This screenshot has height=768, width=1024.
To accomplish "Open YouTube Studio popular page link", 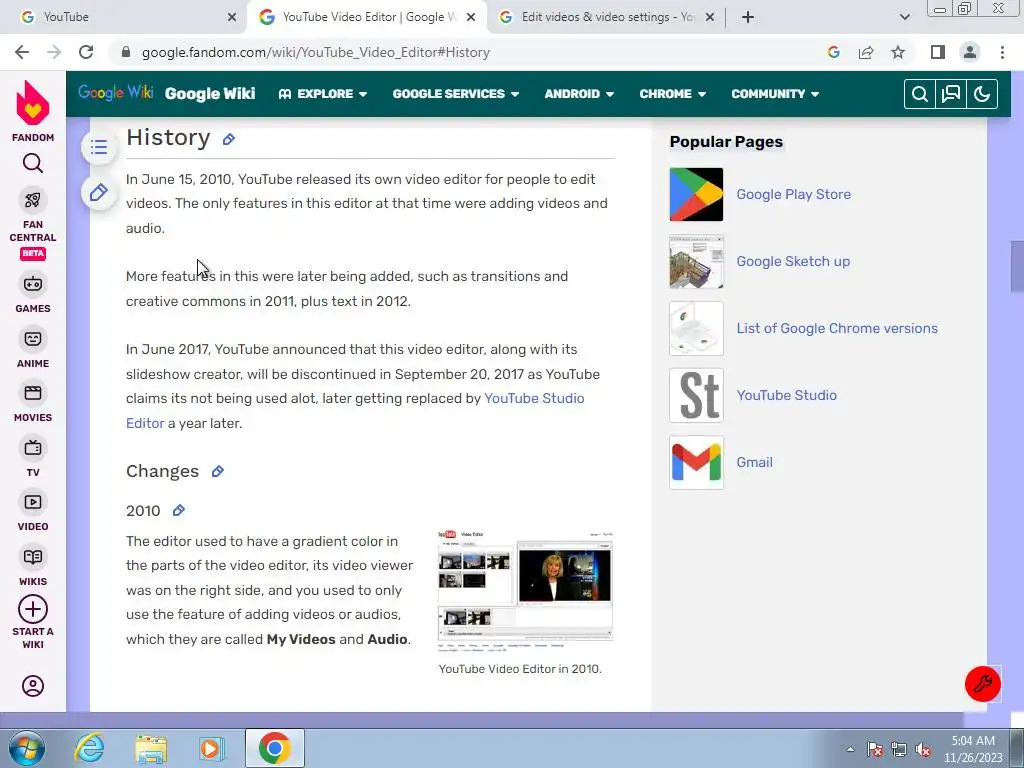I will (786, 395).
